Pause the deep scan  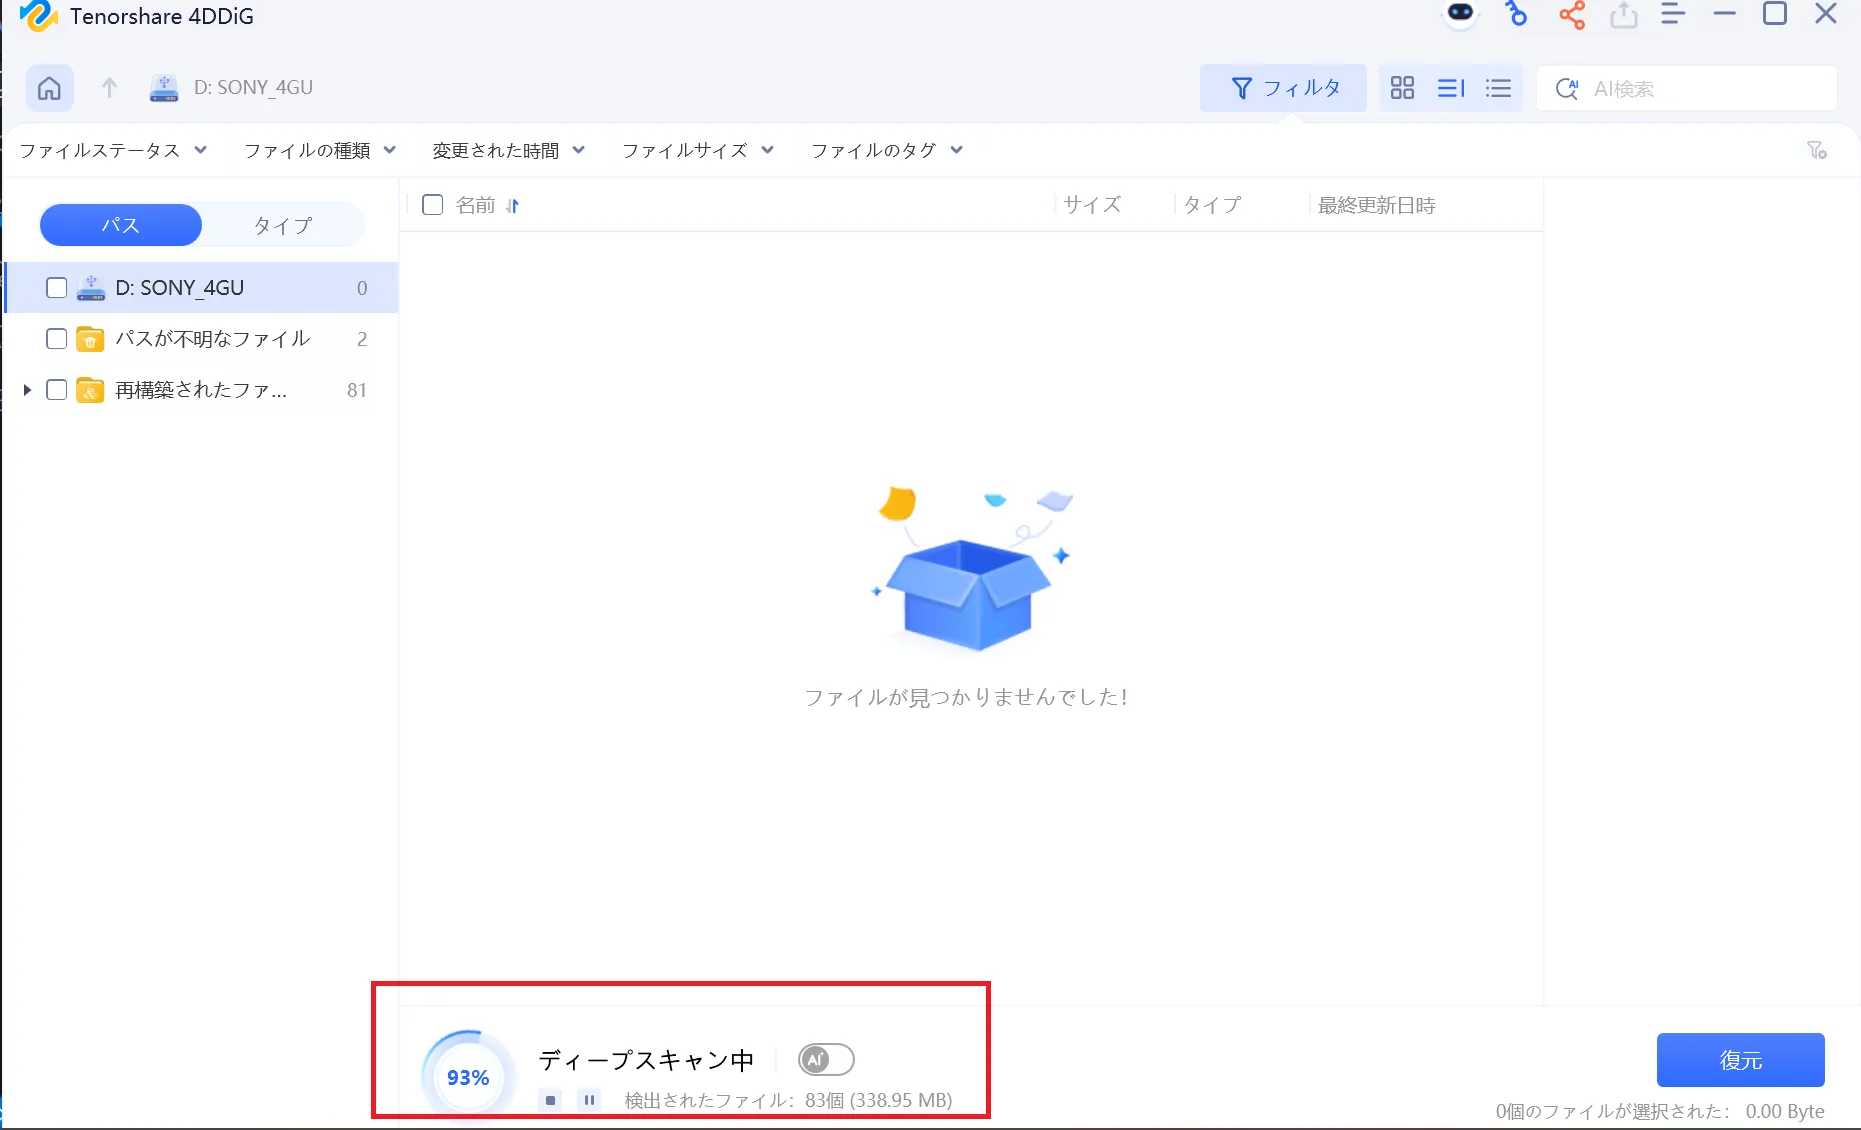coord(589,1100)
